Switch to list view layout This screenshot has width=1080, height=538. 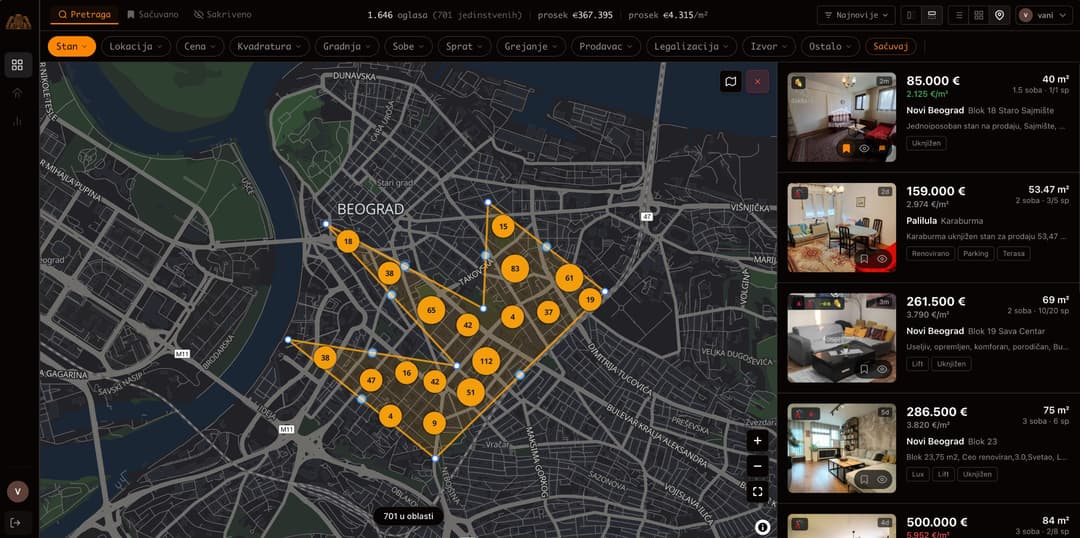tap(958, 15)
